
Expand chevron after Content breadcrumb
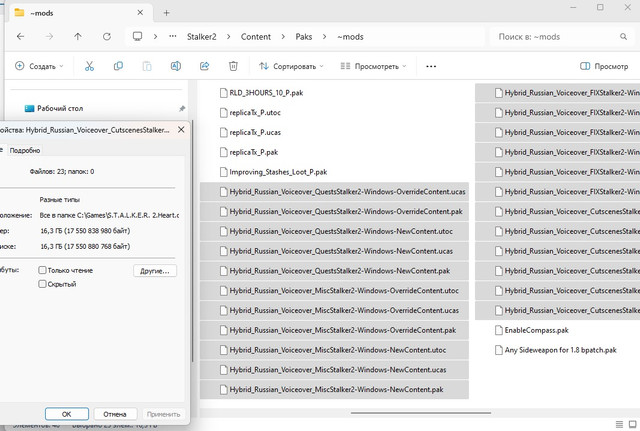[283, 37]
